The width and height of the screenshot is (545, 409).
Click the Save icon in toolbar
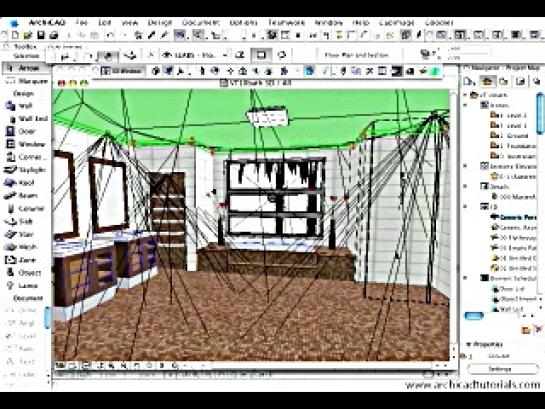[x=41, y=35]
